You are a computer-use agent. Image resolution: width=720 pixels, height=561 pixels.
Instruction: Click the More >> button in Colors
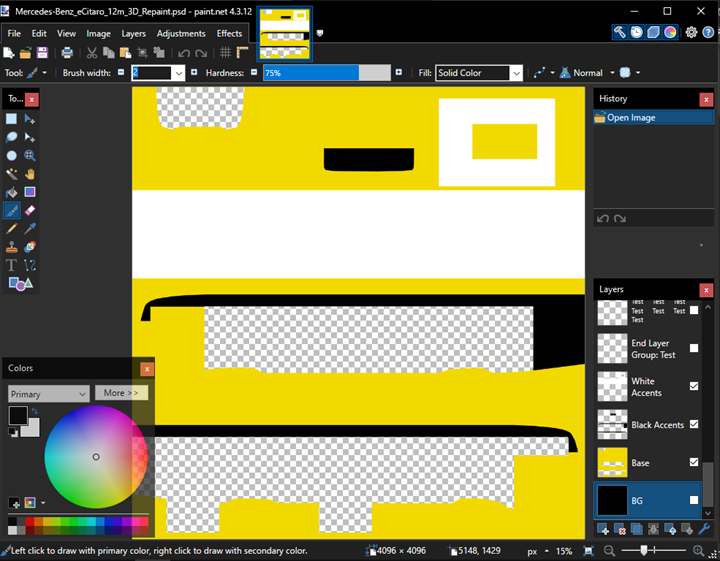pos(121,393)
